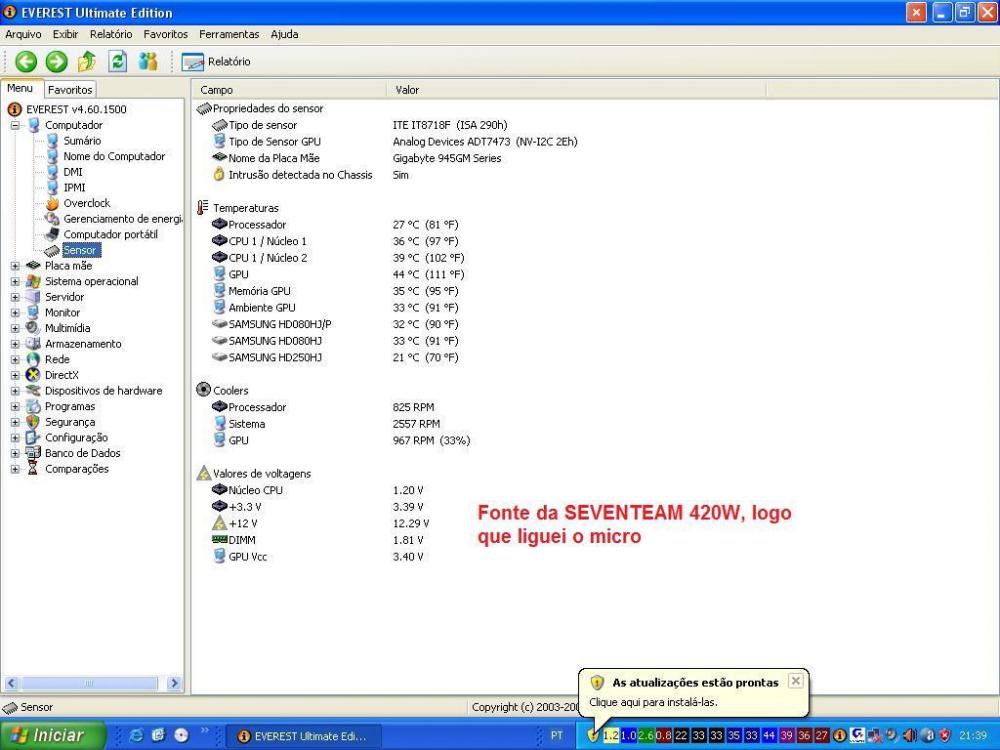1000x750 pixels.
Task: Expand the Placa mãe tree node
Action: coord(16,266)
